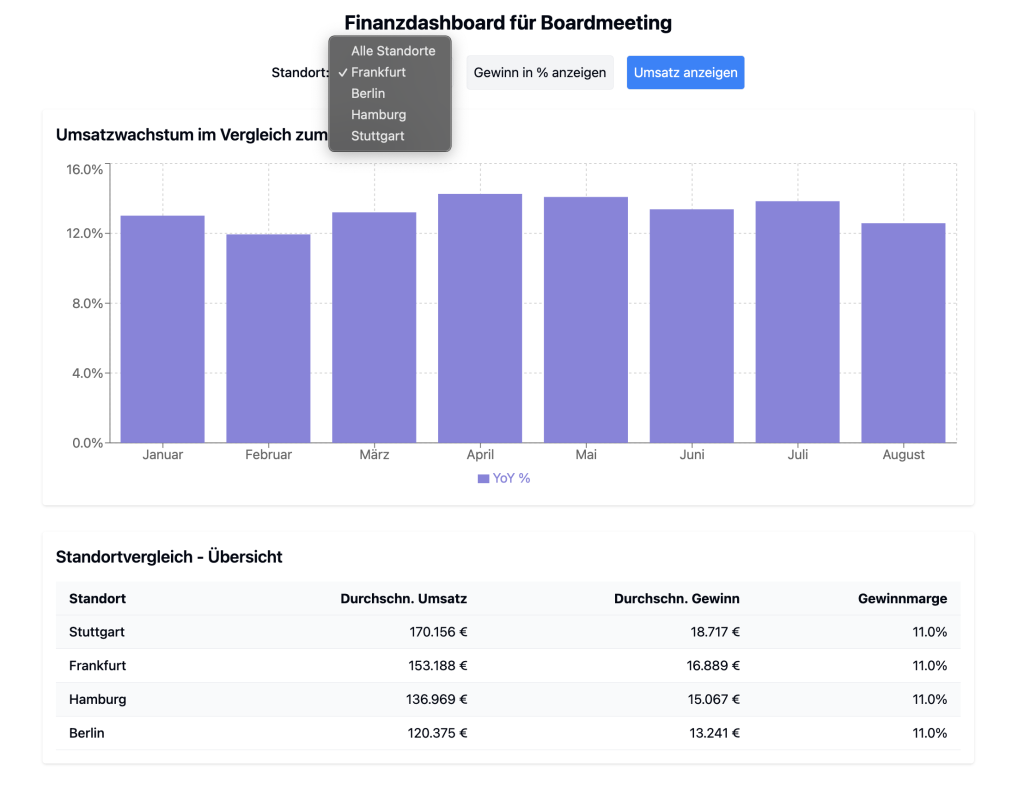Click the '18.717 €' profit cell
Image resolution: width=1024 pixels, height=788 pixels.
715,632
